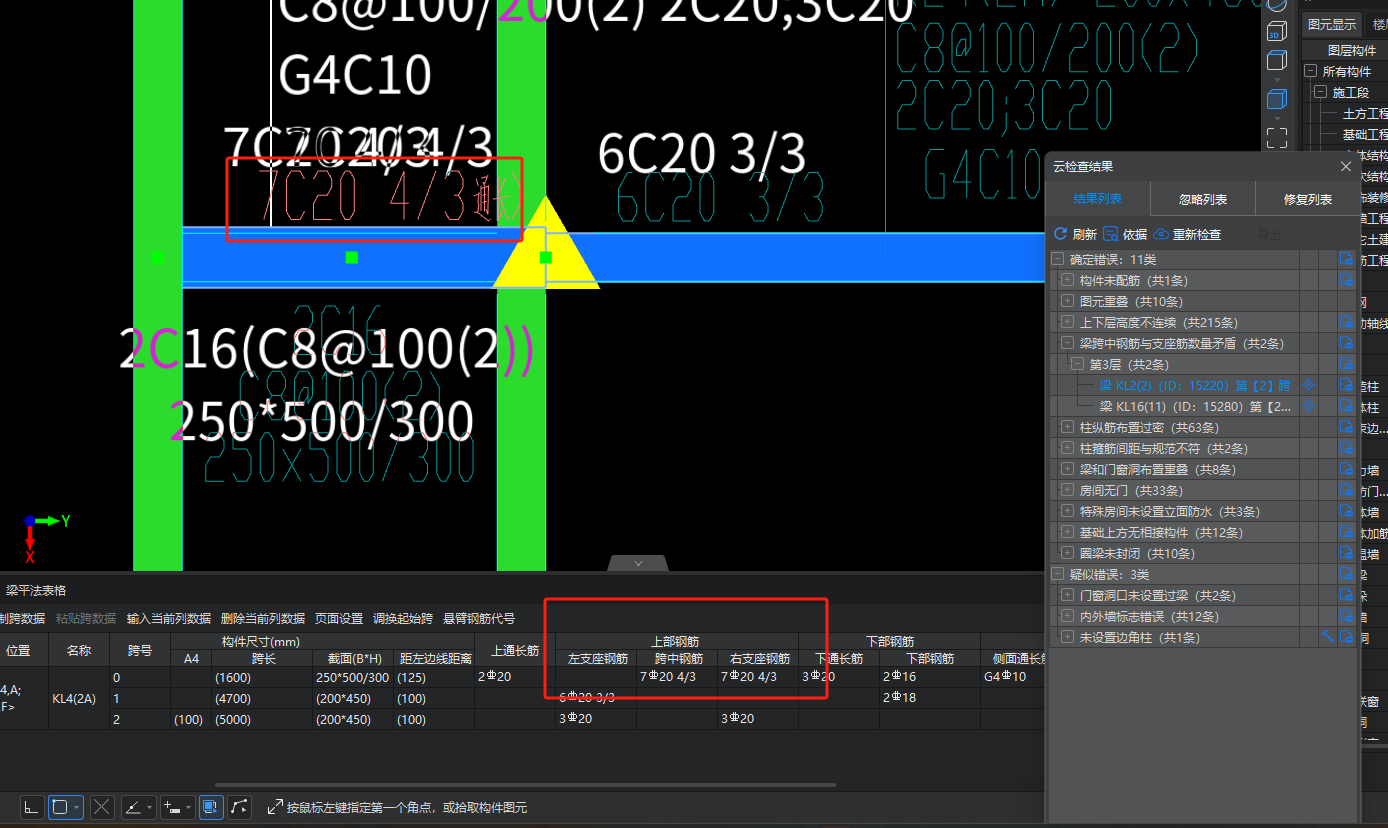This screenshot has width=1388, height=828.
Task: Open the 忽略列表 tab
Action: coord(1203,199)
